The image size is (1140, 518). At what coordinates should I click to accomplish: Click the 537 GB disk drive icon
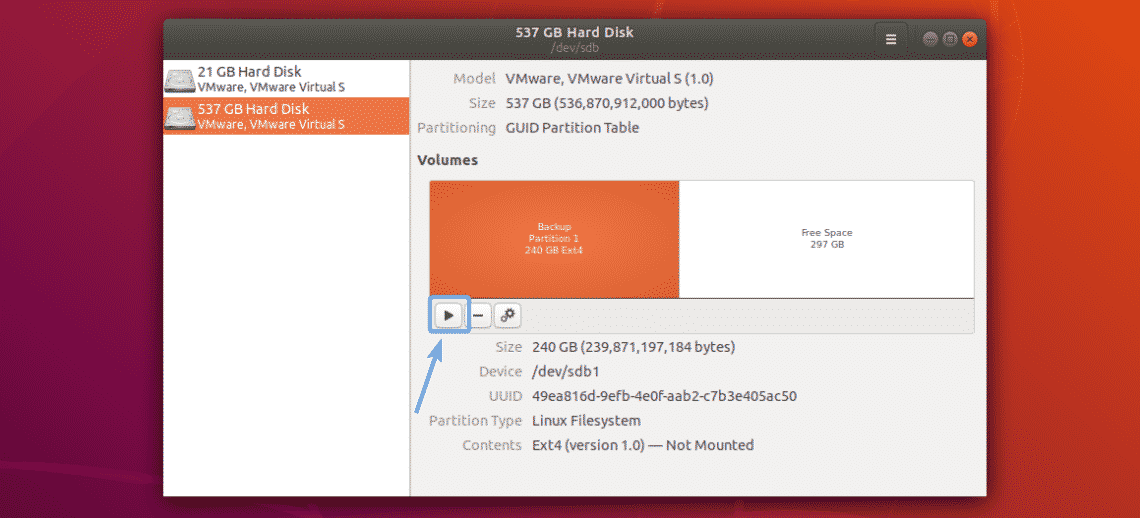point(180,117)
